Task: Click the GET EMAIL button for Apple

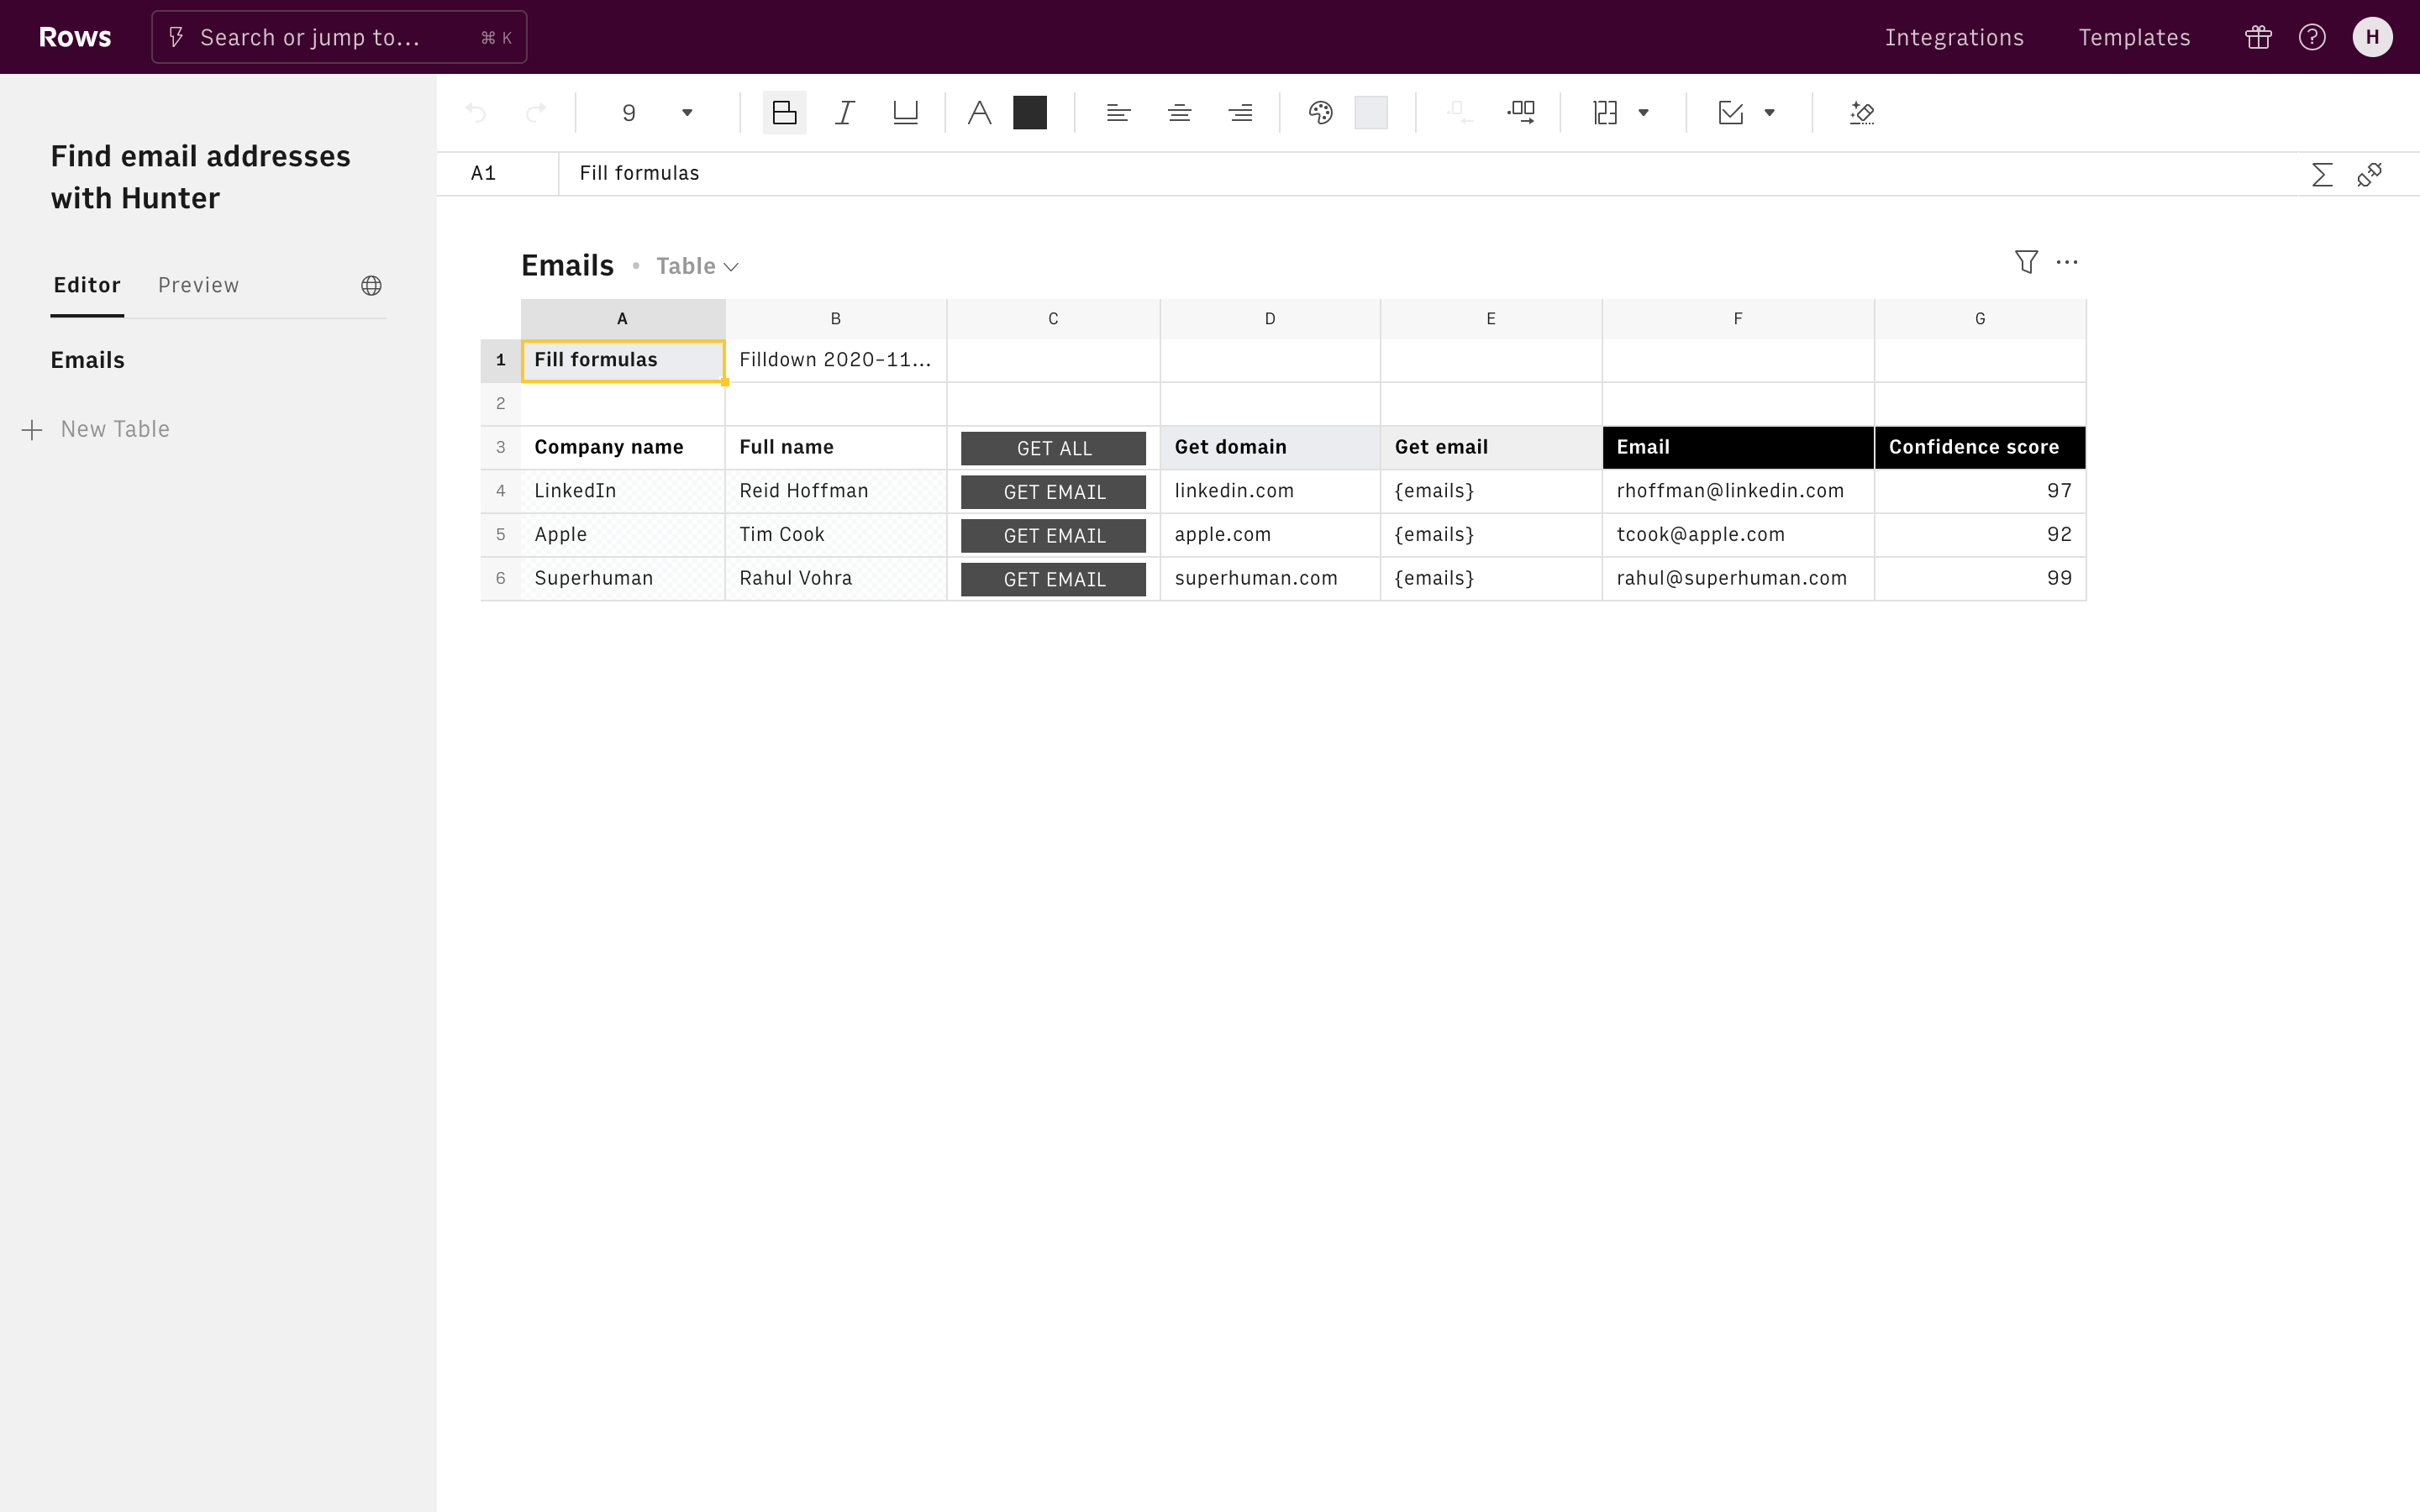Action: point(1052,533)
